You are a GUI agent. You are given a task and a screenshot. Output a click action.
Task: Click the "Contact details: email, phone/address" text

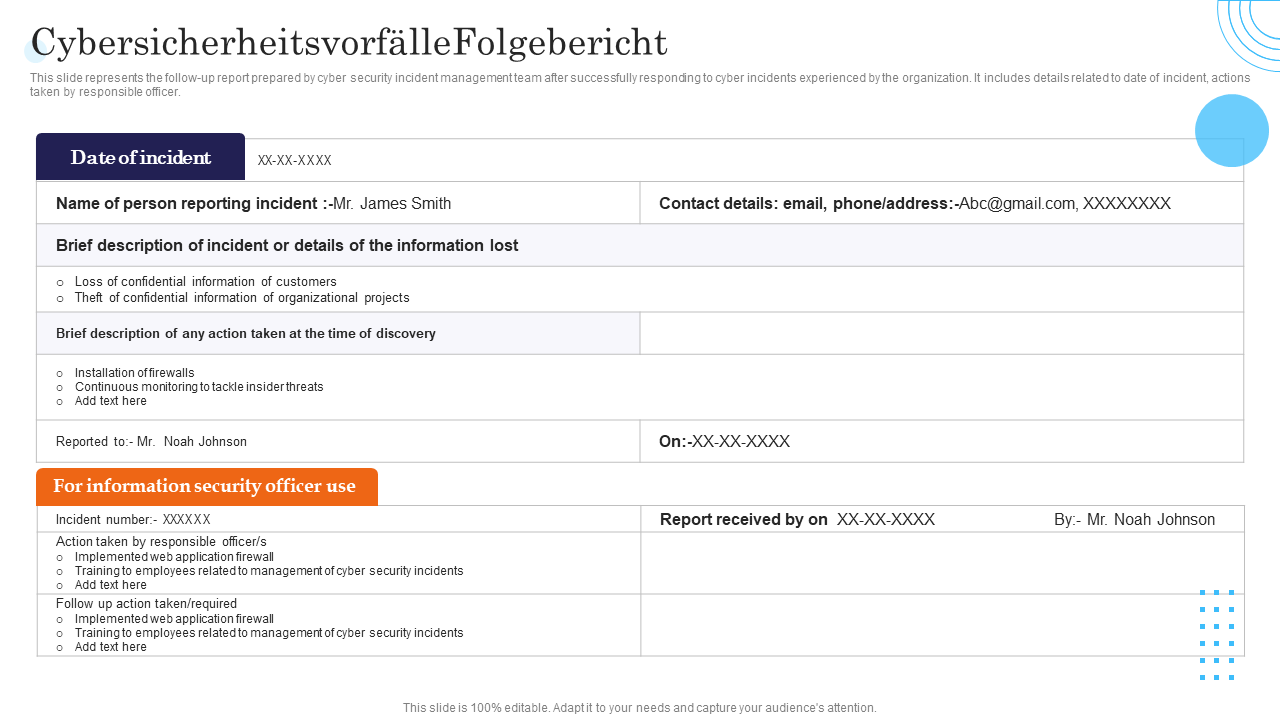(x=808, y=204)
